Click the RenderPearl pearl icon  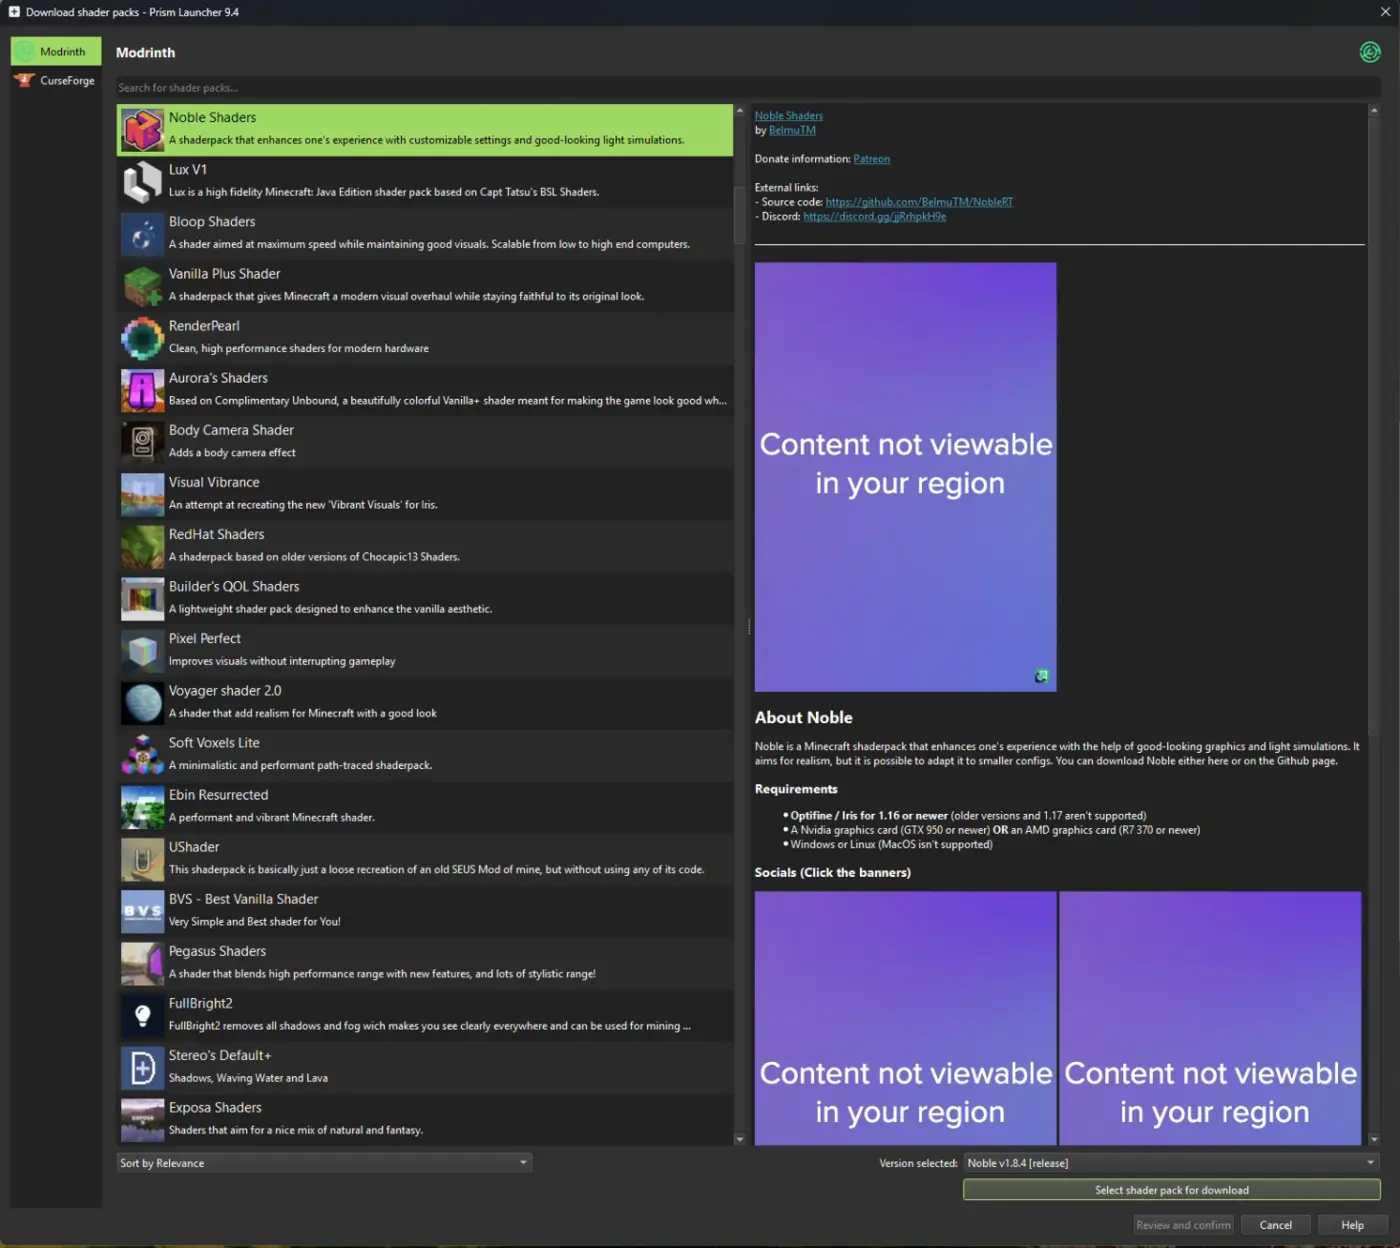(142, 338)
